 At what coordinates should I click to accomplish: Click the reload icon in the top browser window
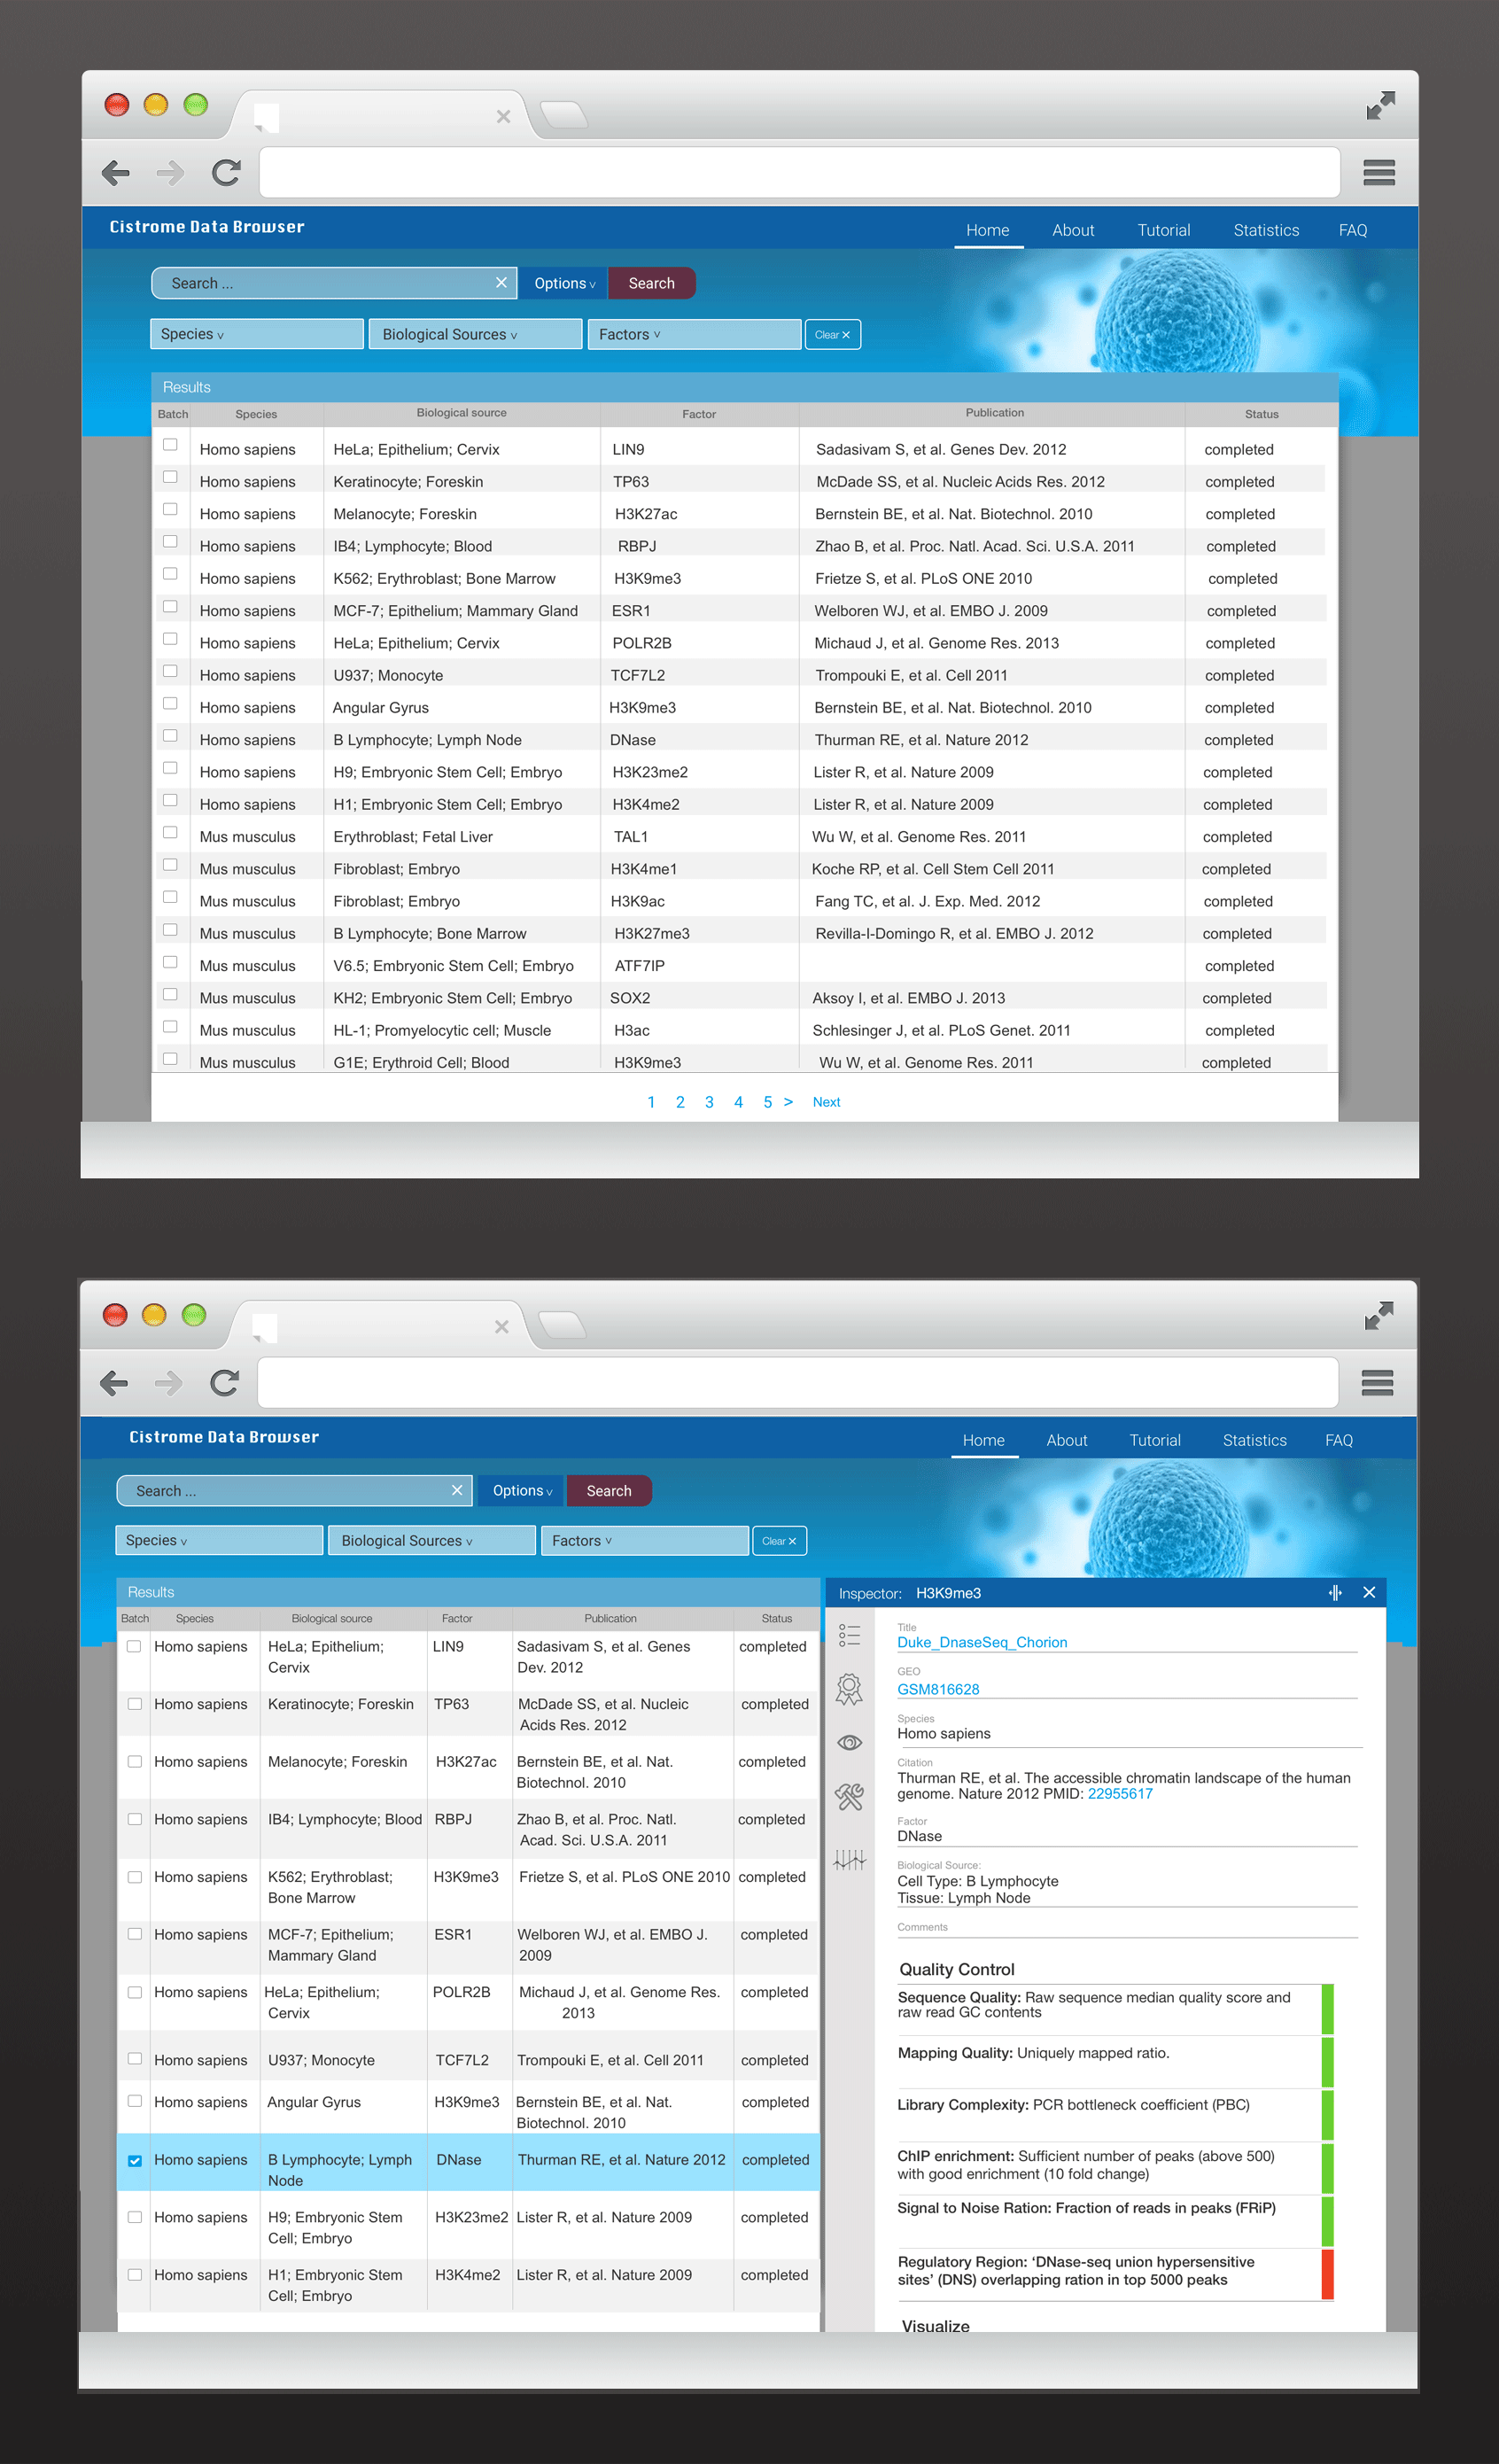click(x=226, y=173)
